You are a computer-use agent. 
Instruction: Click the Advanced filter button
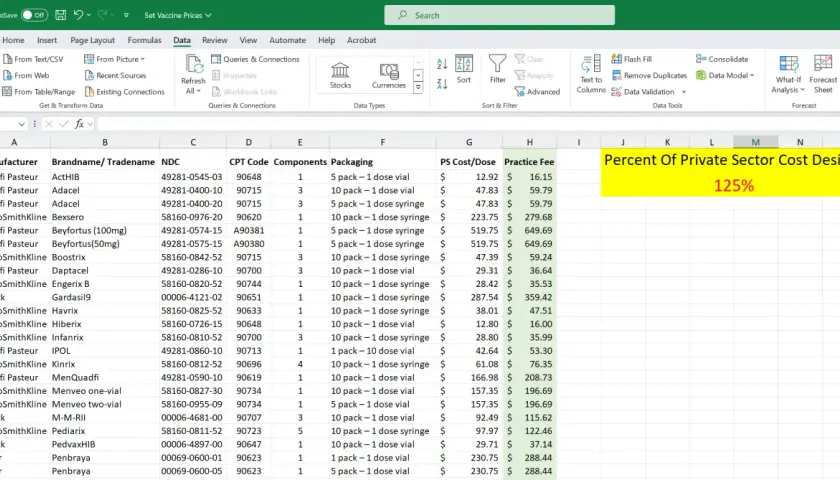click(x=537, y=92)
